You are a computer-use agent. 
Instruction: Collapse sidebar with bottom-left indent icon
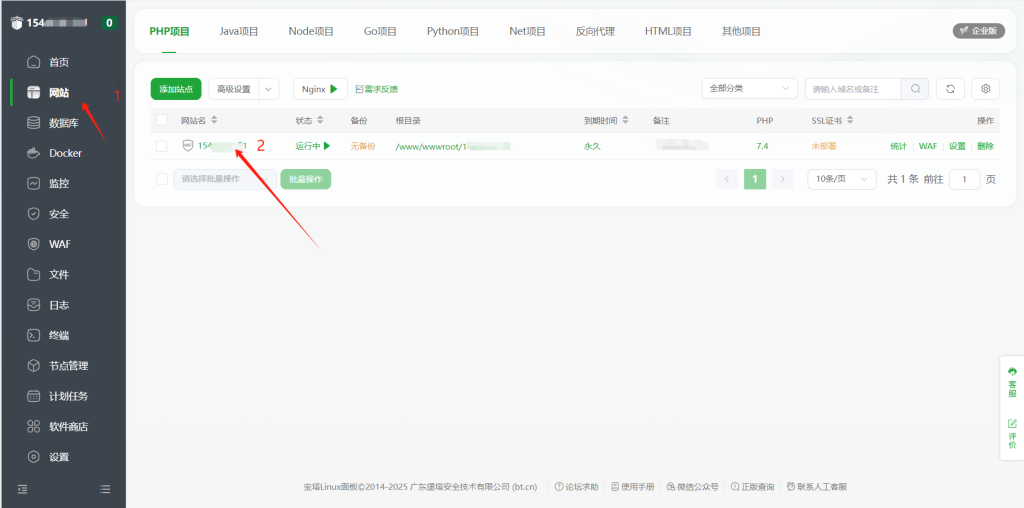[x=22, y=488]
